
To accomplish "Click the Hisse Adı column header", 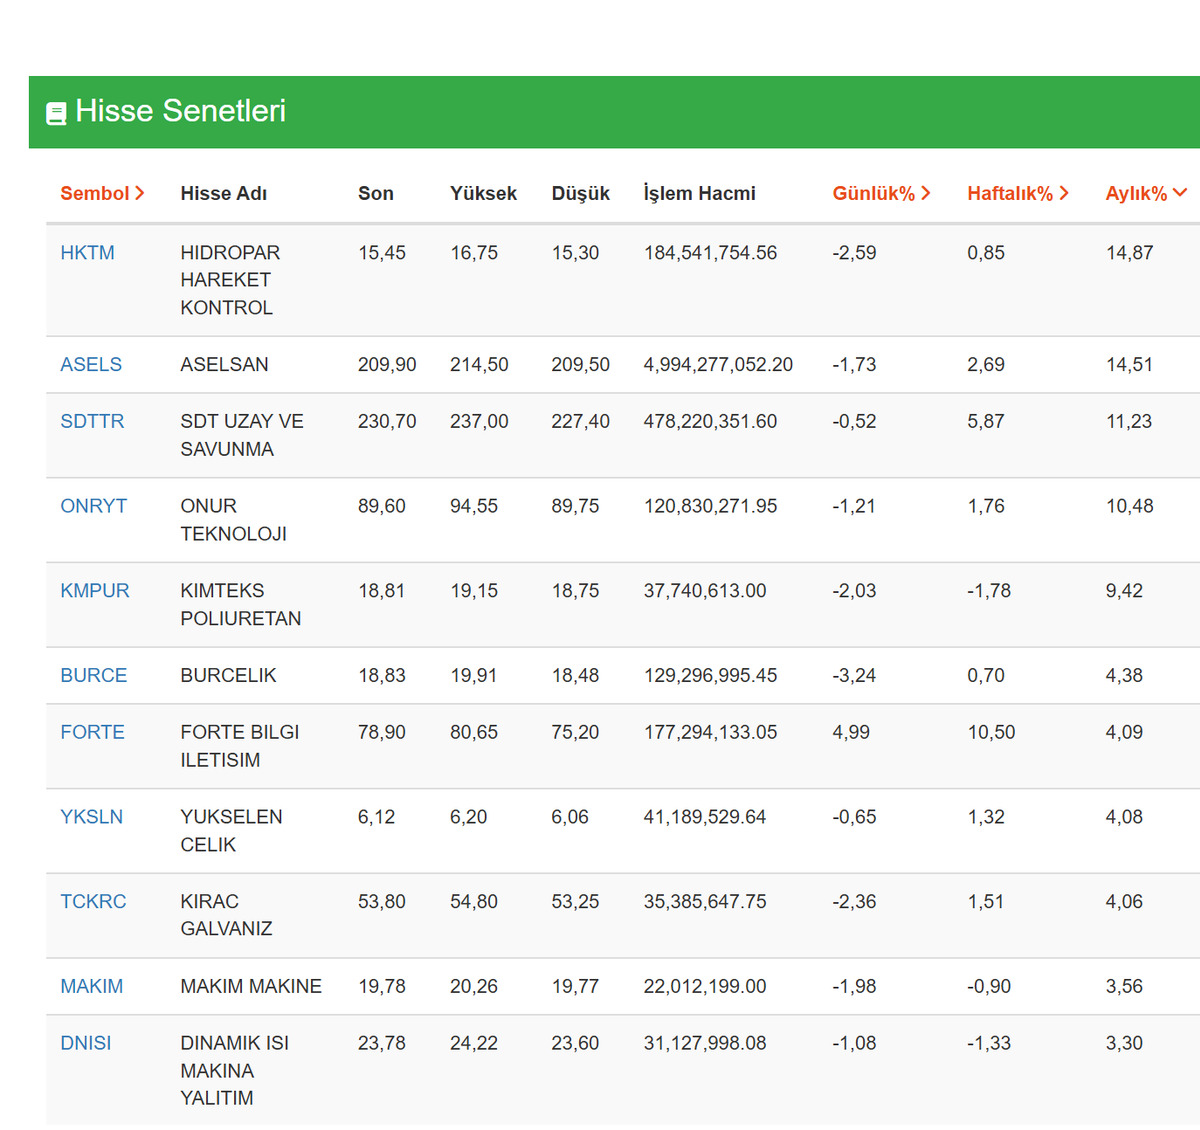I will tap(224, 194).
